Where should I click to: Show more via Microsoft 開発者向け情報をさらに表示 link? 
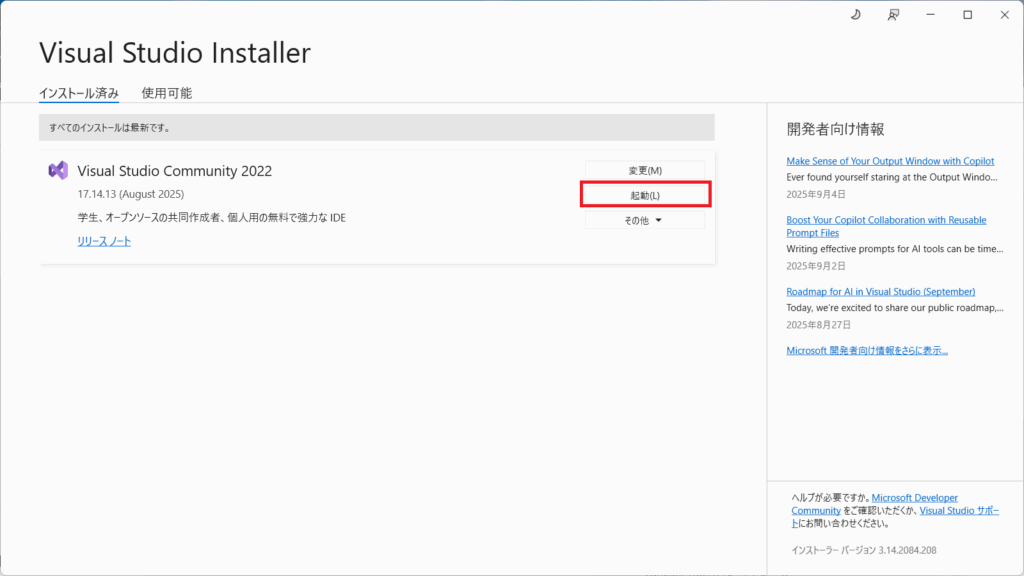[867, 350]
